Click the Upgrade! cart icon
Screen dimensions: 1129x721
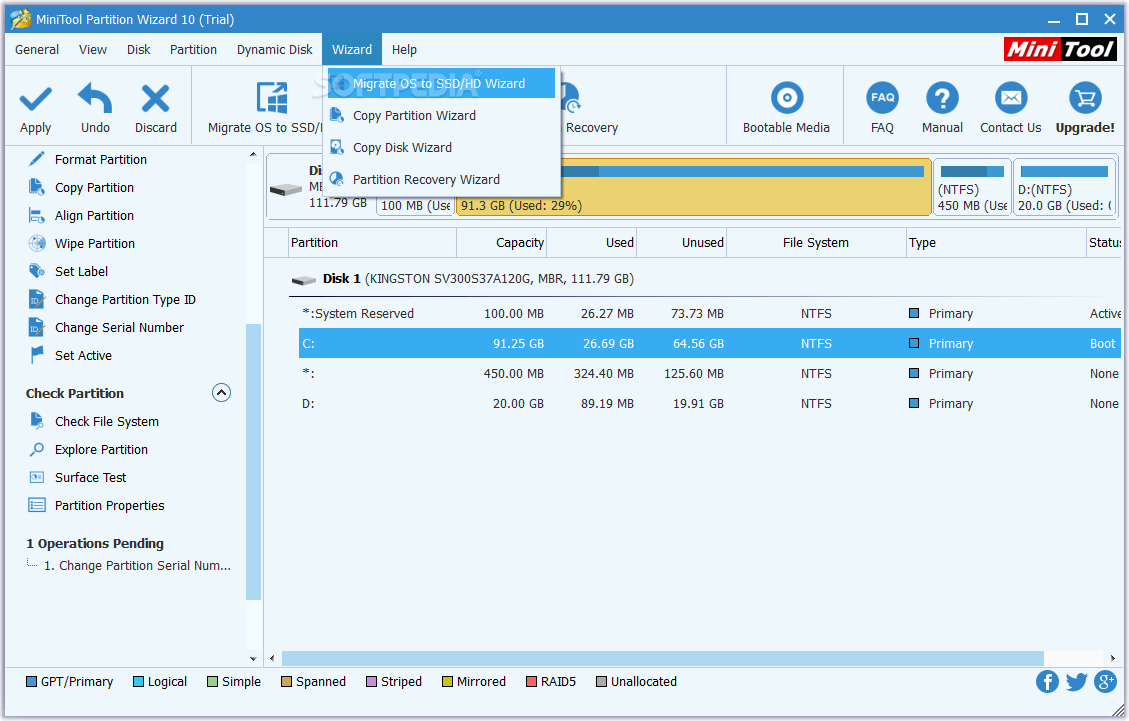click(x=1085, y=98)
